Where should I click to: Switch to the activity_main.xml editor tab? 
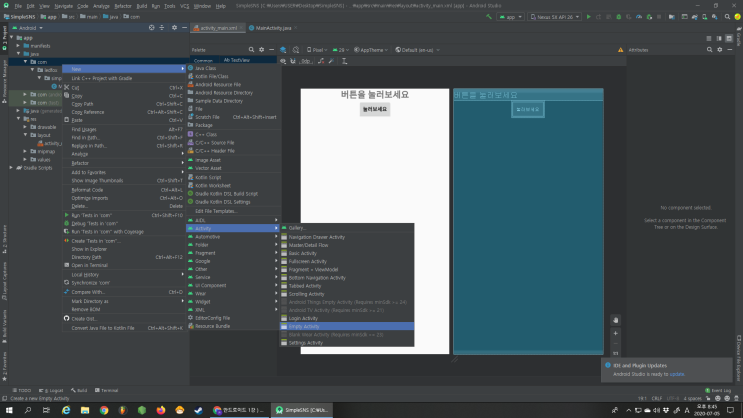pos(218,28)
